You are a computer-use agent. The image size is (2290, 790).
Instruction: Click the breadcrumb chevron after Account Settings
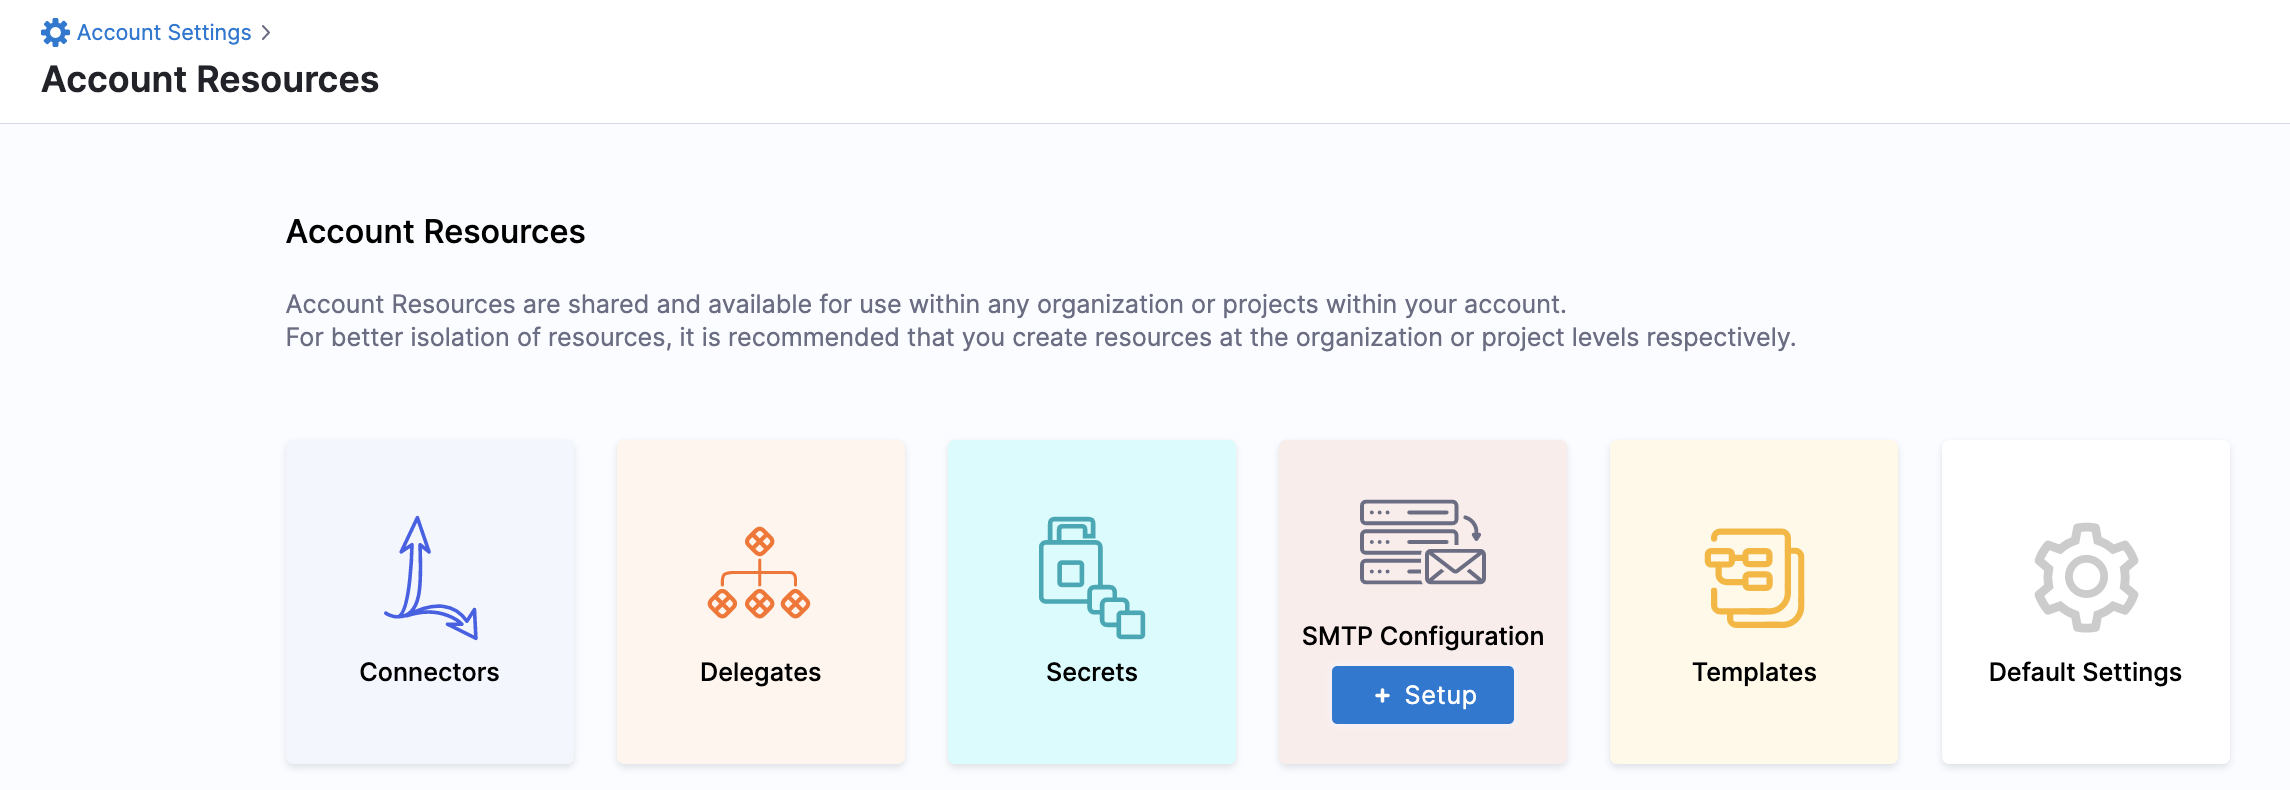click(x=266, y=33)
